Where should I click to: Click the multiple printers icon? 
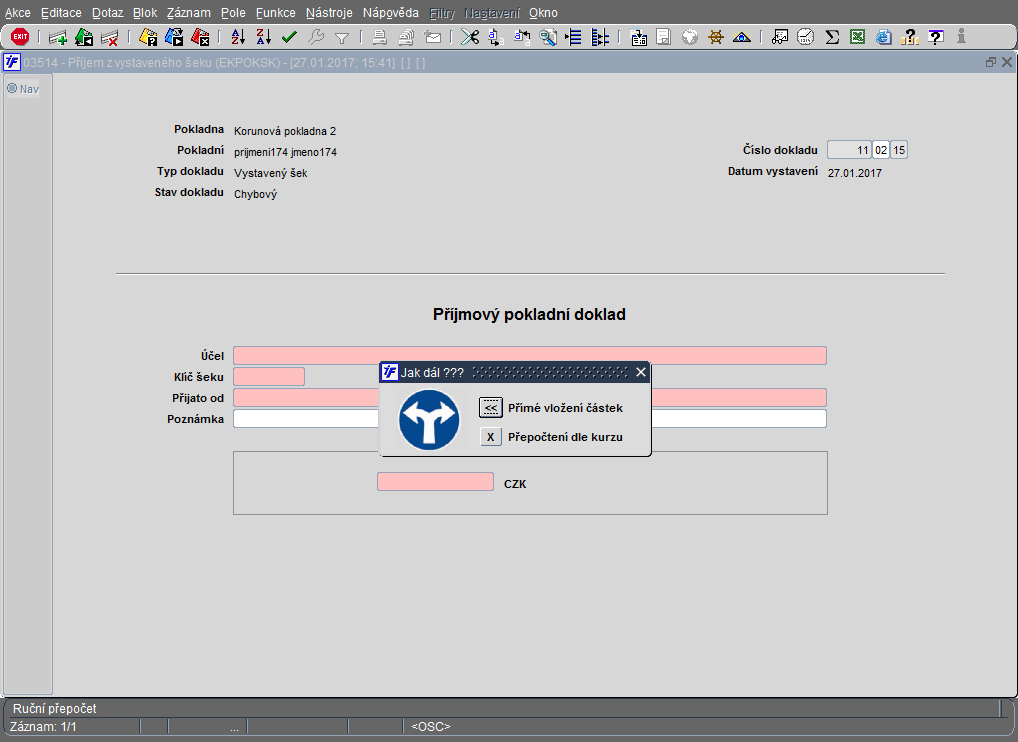pos(406,38)
